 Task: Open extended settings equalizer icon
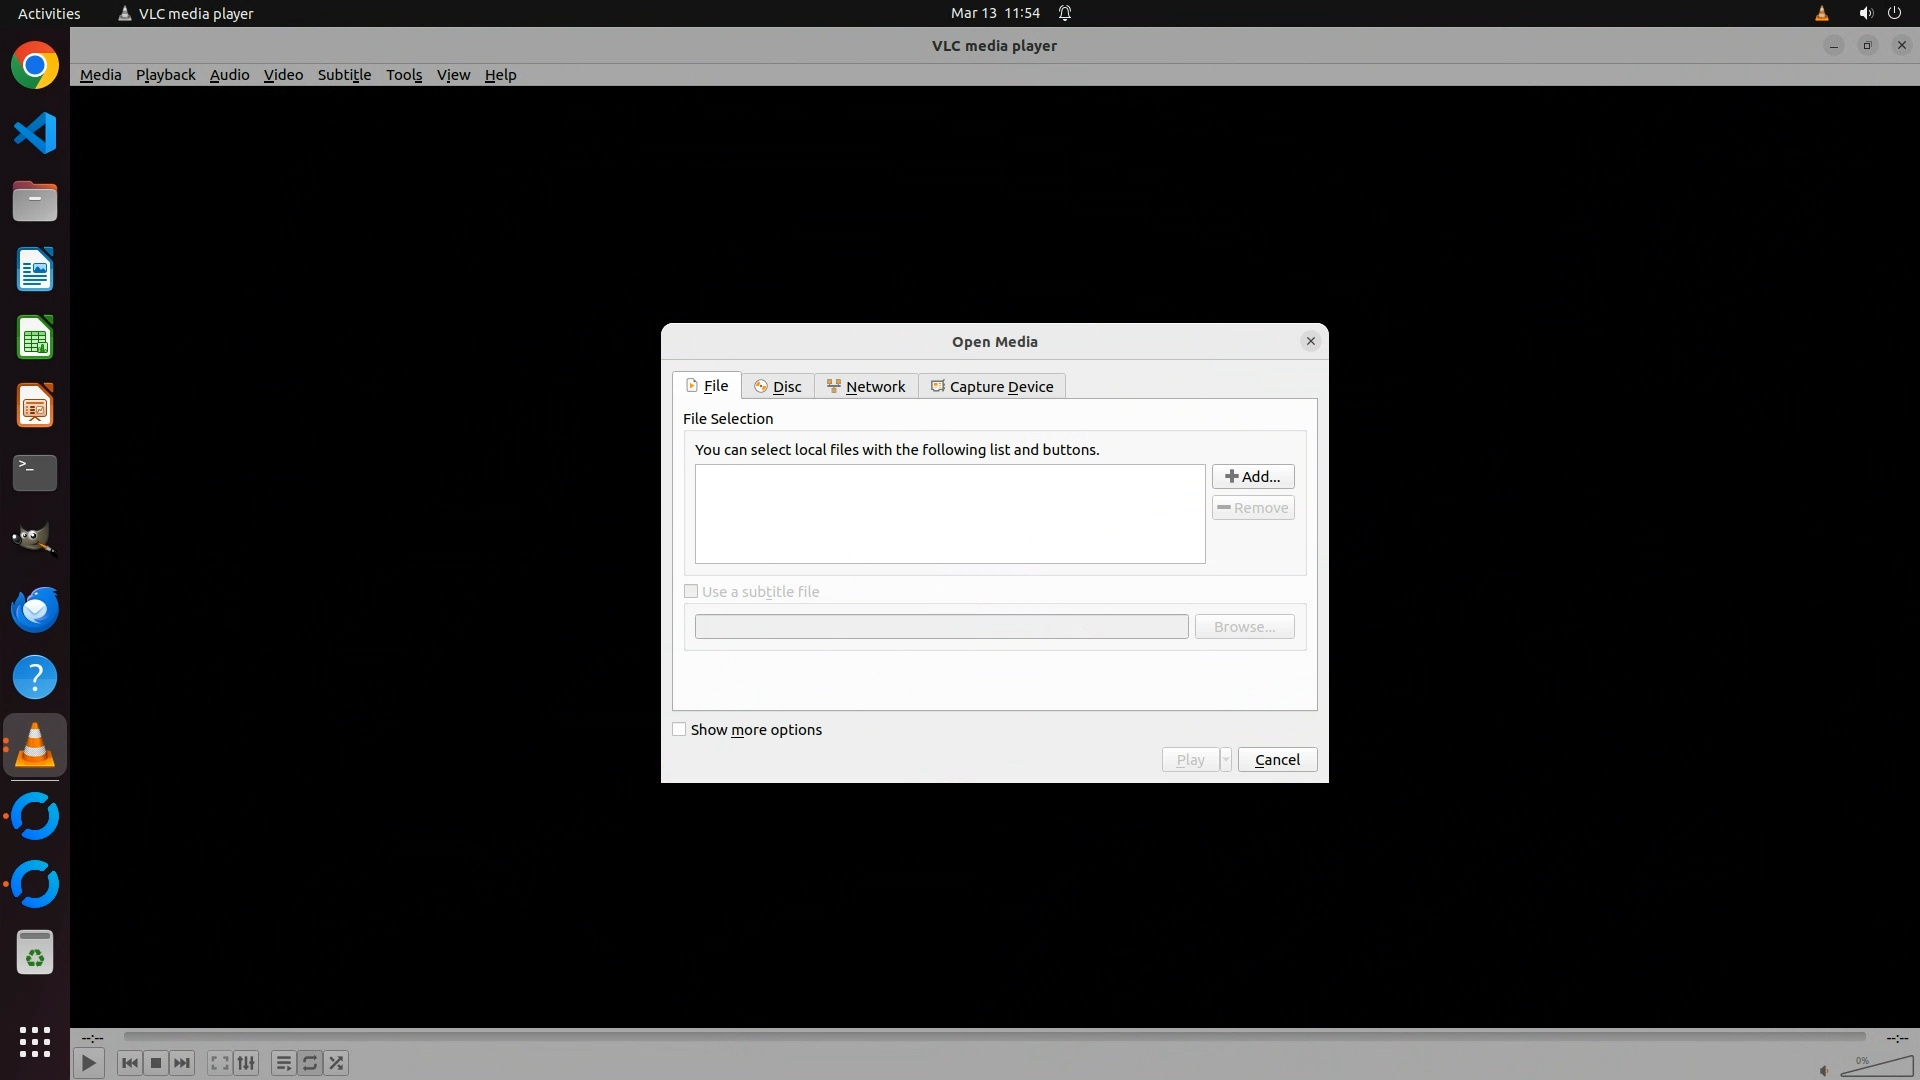click(246, 1063)
